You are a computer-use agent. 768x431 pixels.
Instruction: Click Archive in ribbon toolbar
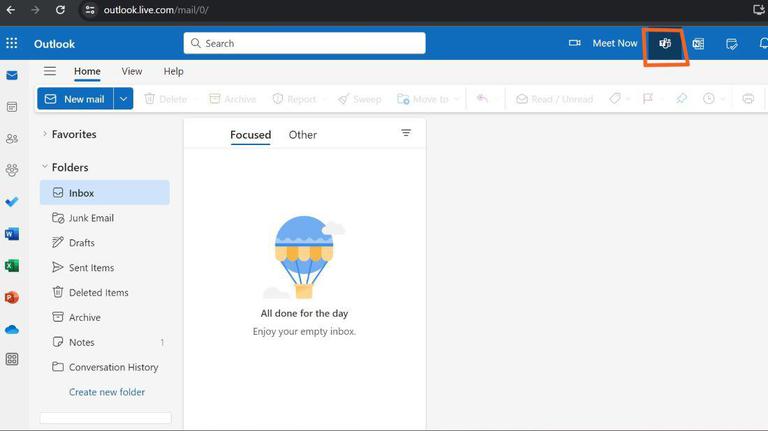tap(233, 99)
